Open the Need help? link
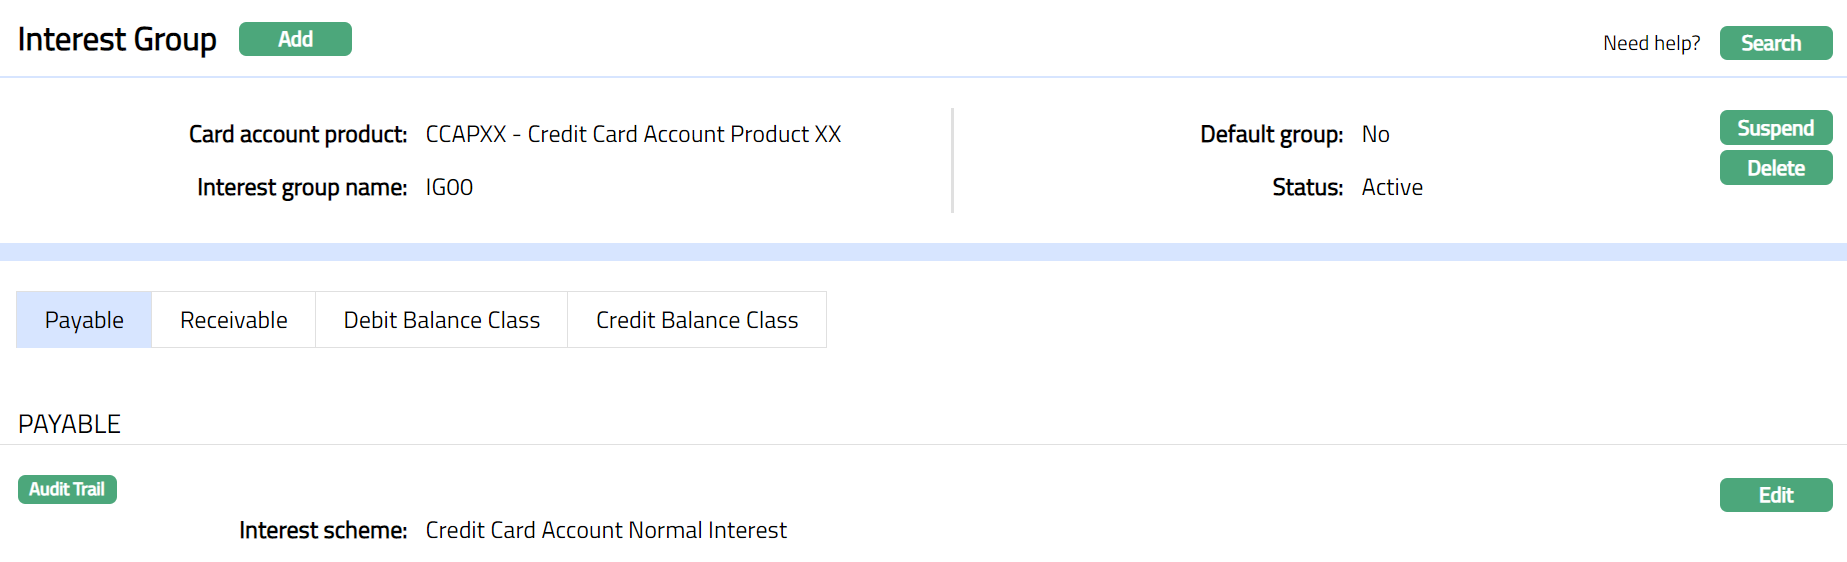 pos(1651,43)
